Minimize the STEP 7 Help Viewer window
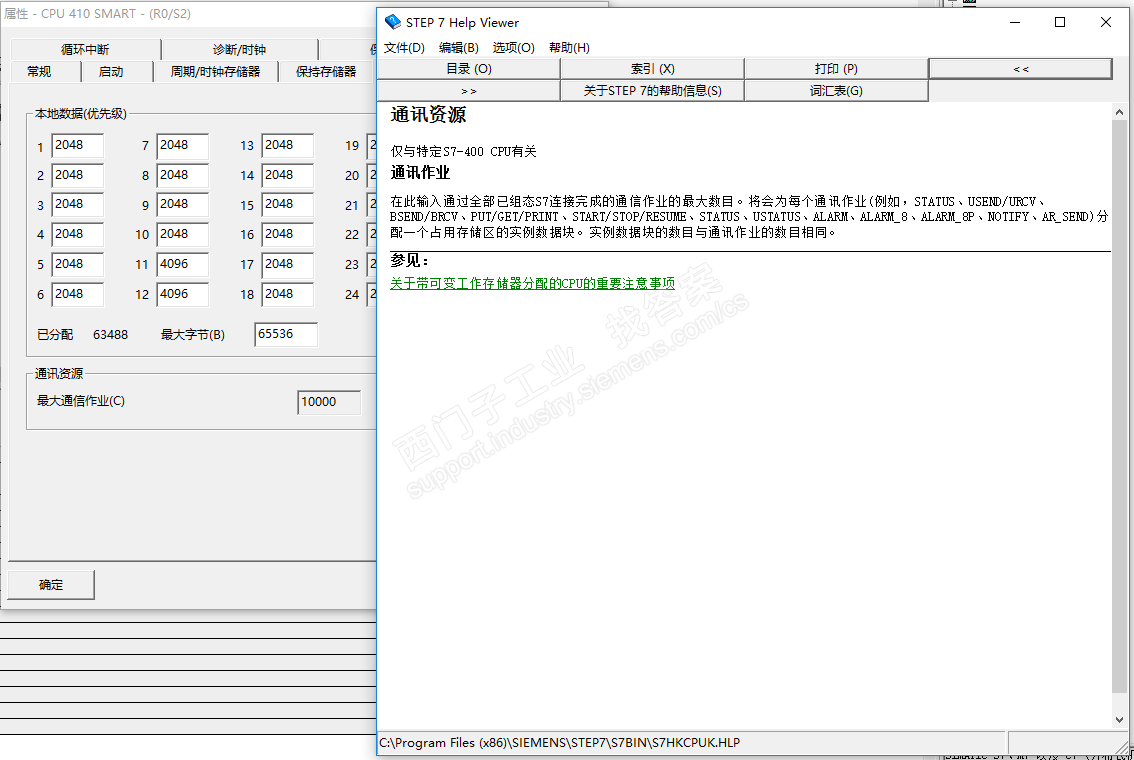This screenshot has height=760, width=1134. coord(1015,22)
